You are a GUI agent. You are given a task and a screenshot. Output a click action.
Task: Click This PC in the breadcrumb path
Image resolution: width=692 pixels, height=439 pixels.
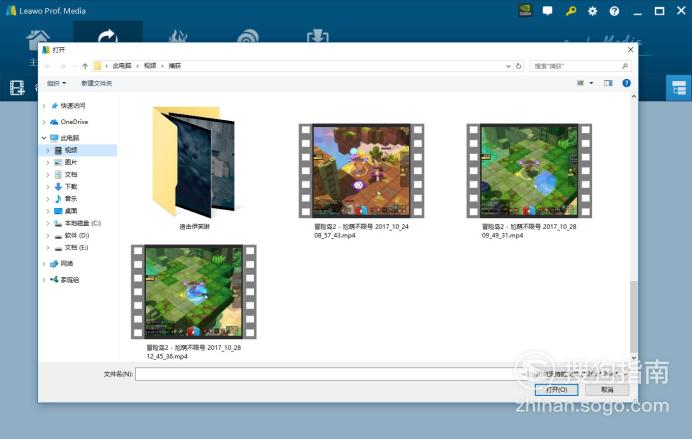click(x=122, y=66)
